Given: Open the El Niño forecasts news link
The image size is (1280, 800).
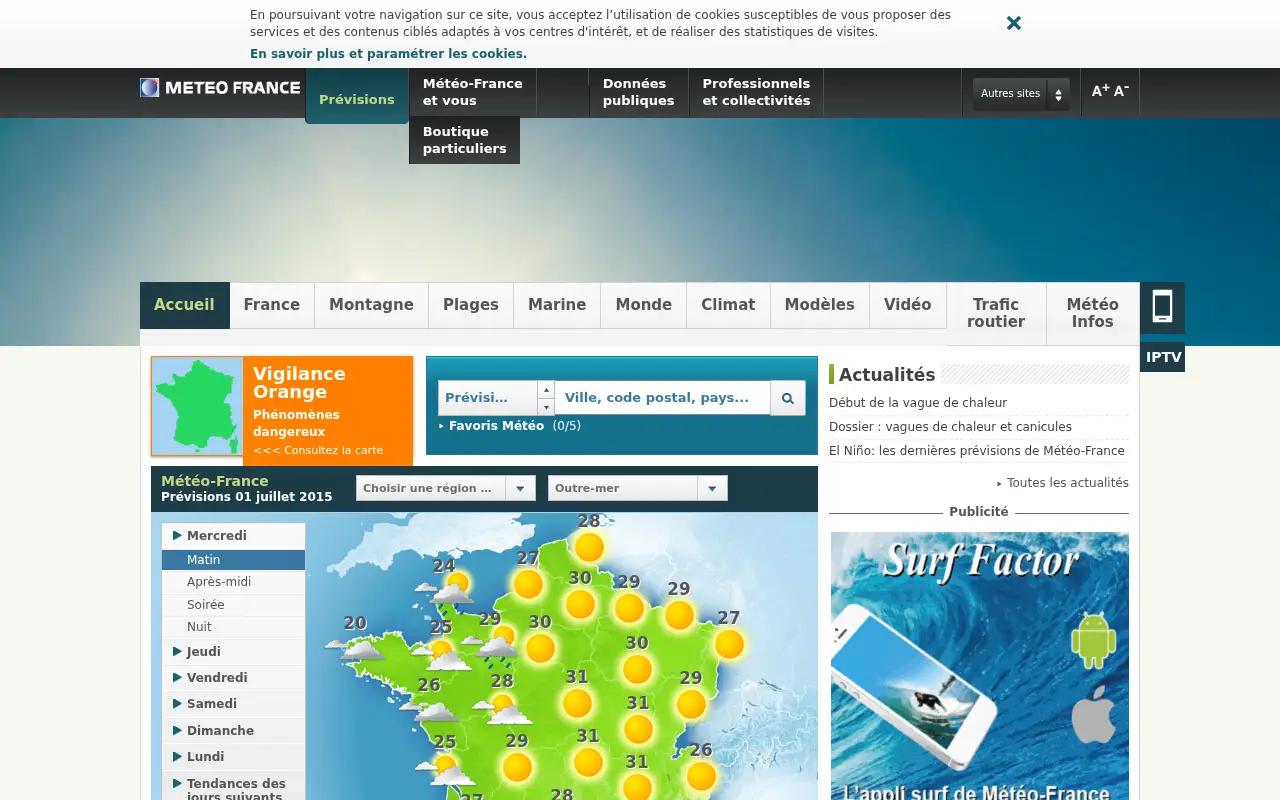Looking at the screenshot, I should pos(977,451).
